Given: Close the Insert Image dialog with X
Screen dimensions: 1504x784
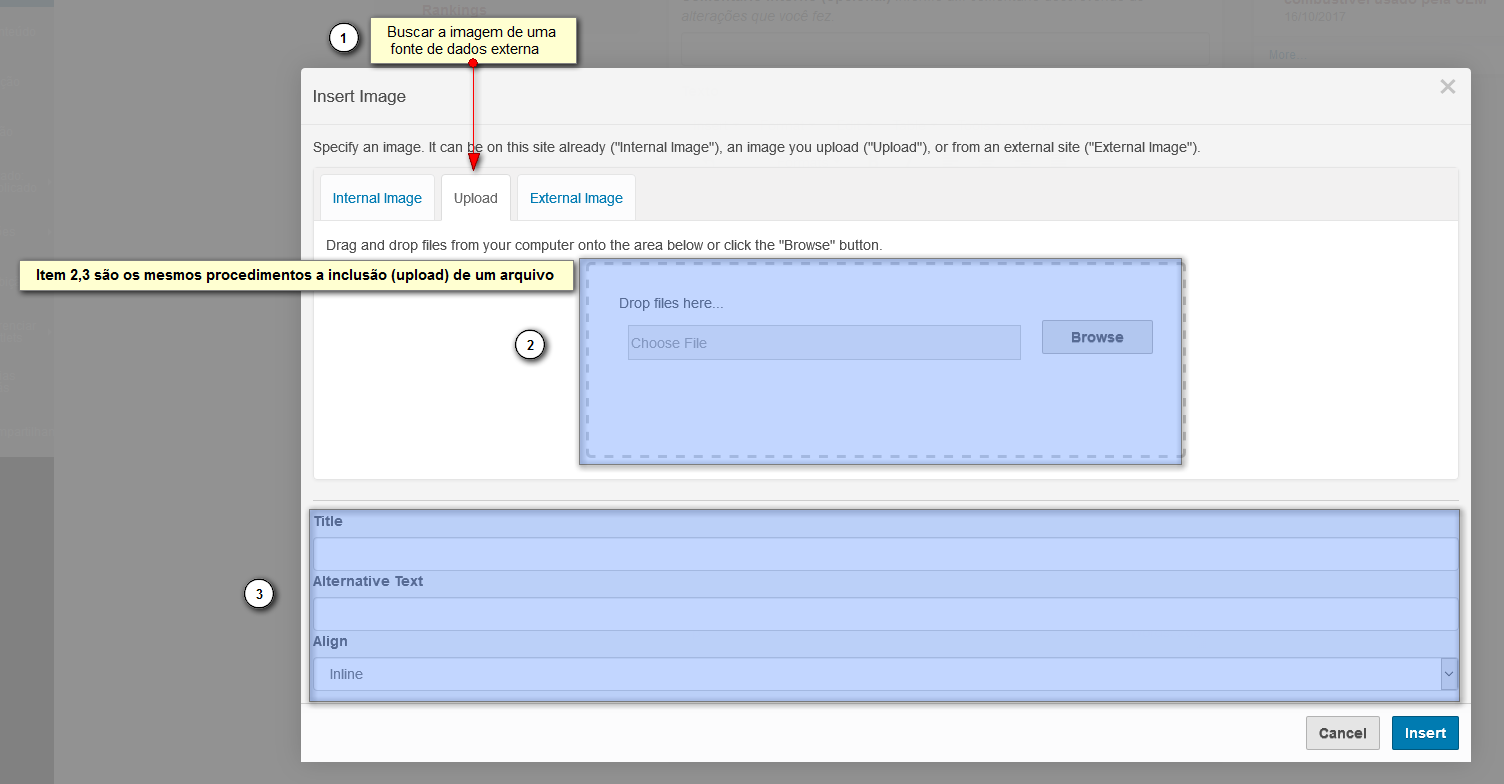Looking at the screenshot, I should [1447, 87].
